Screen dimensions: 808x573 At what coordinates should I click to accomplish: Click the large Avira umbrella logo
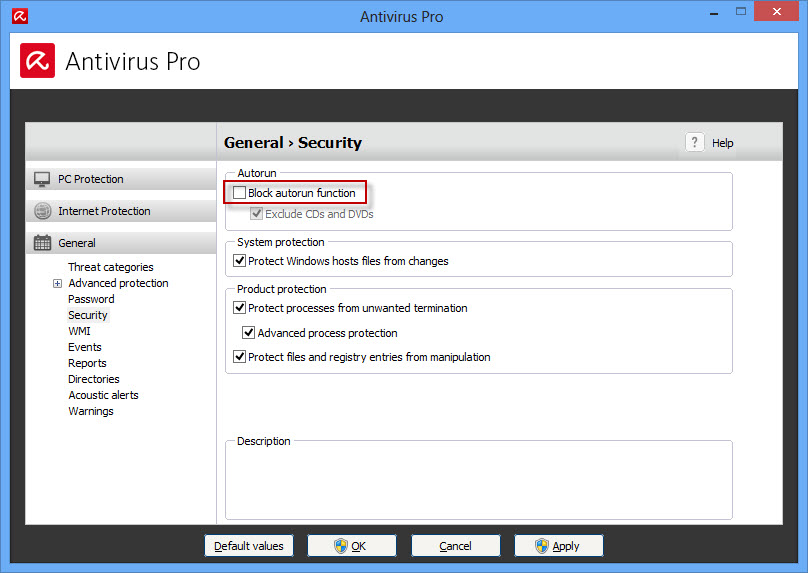coord(38,61)
